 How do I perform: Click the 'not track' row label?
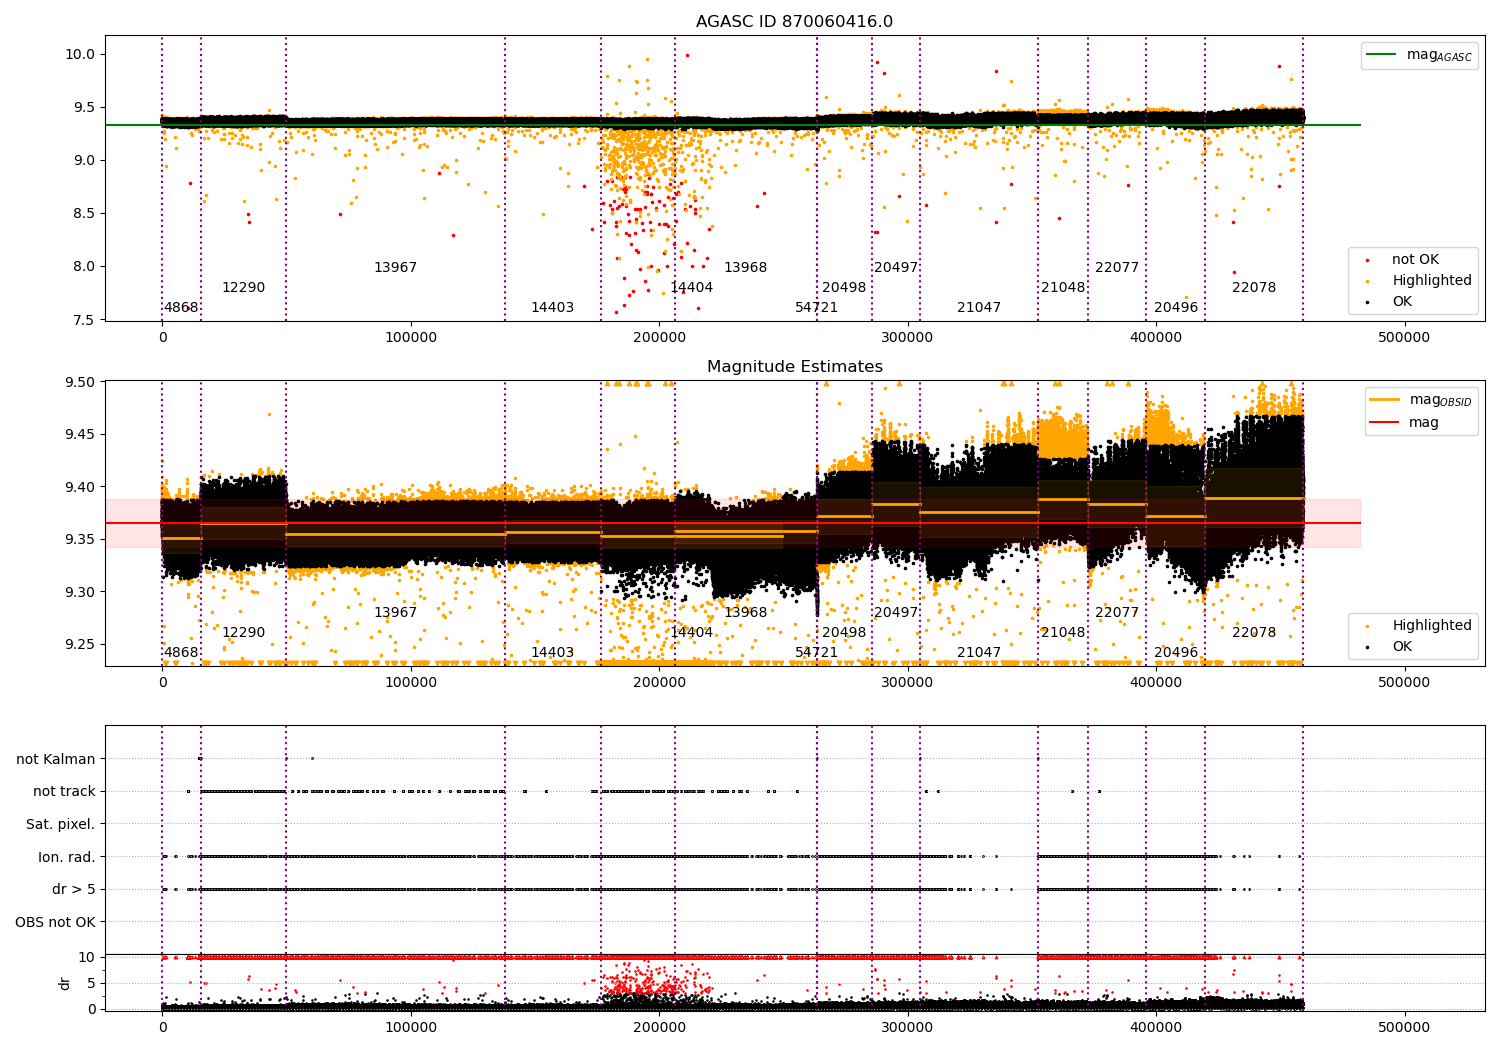tap(64, 792)
